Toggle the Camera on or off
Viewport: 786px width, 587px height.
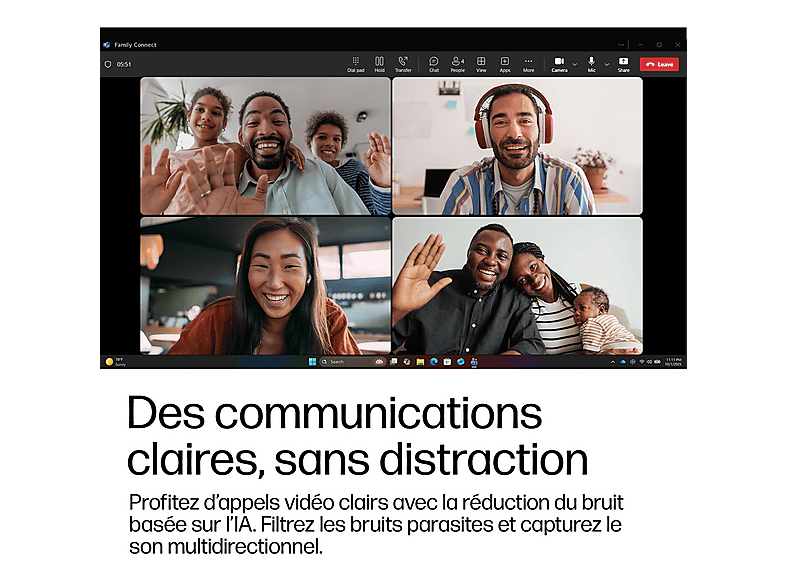(x=559, y=64)
